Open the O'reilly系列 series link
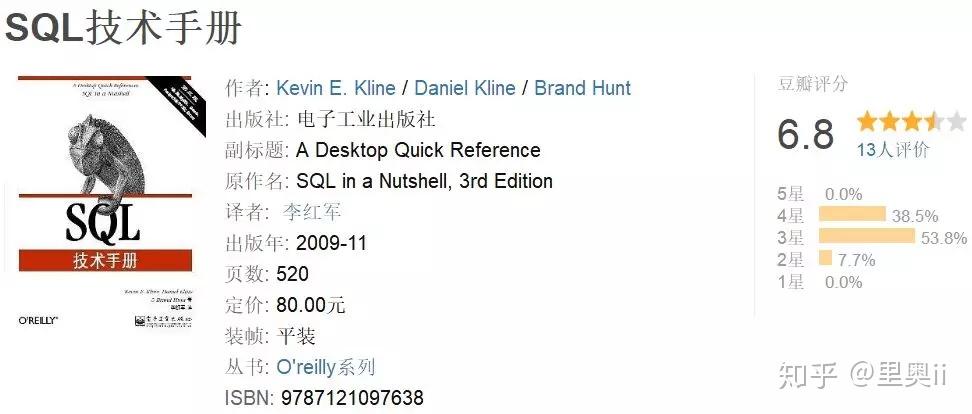 [x=325, y=367]
